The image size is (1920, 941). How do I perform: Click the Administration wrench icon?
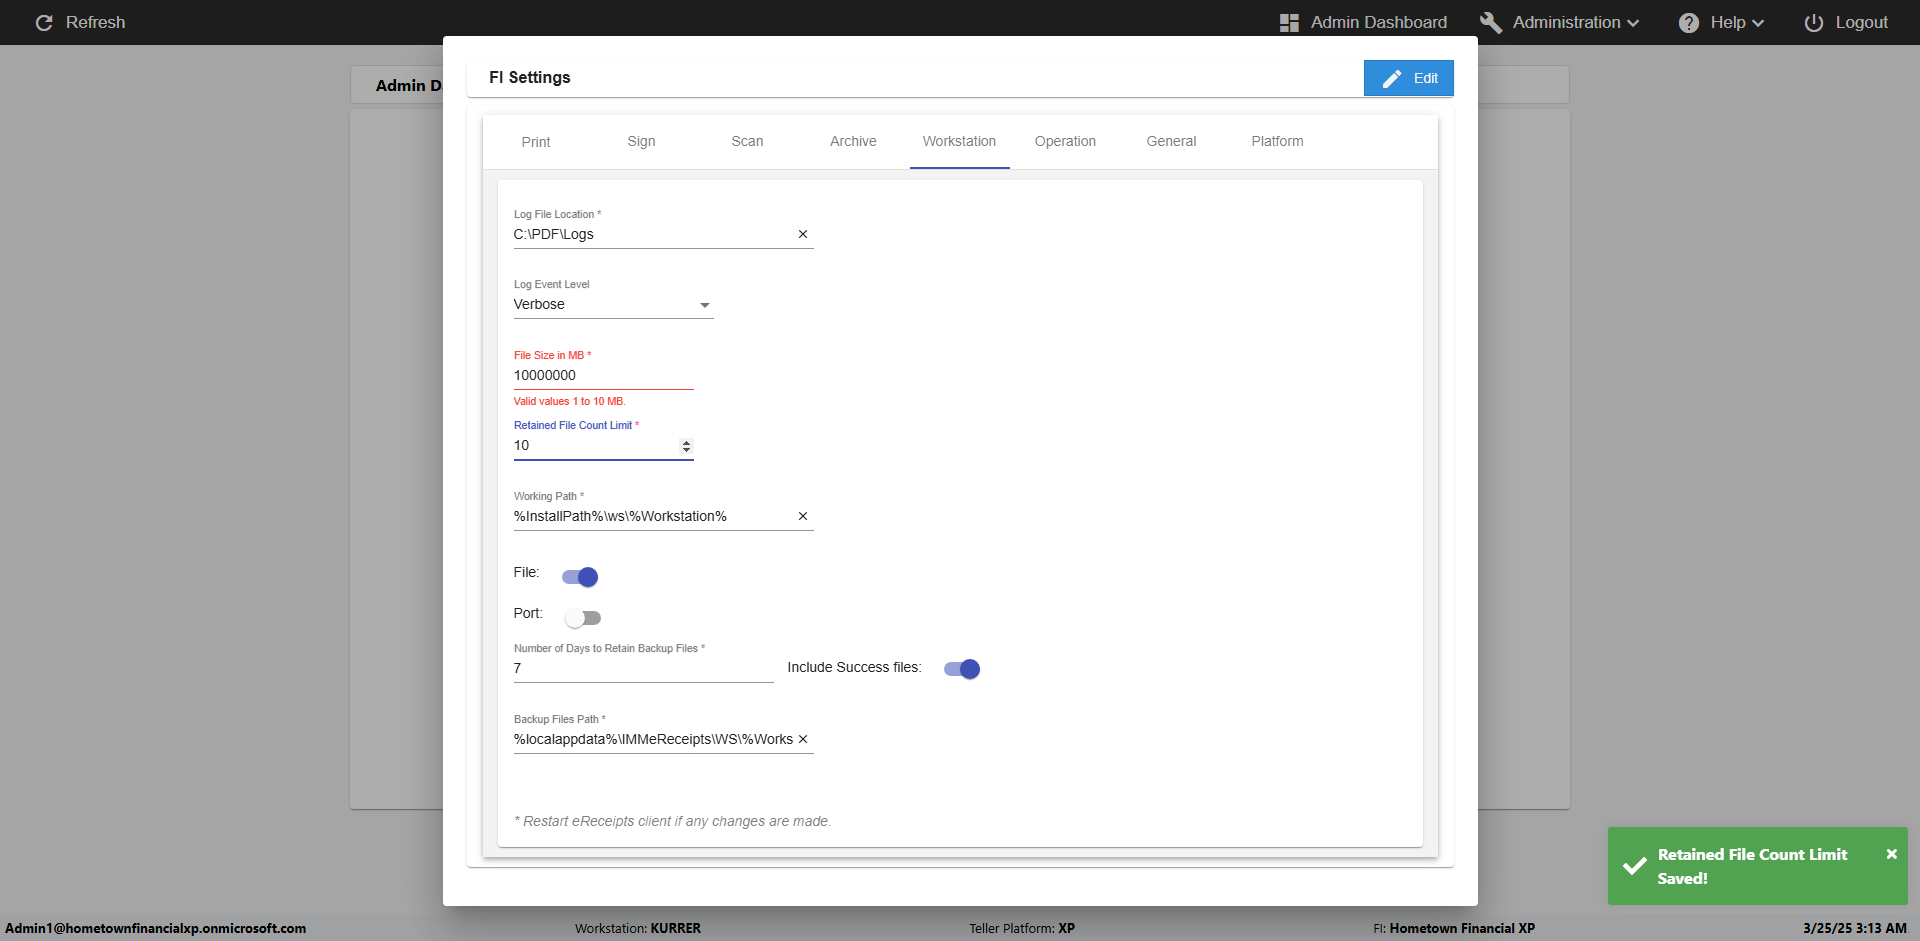[x=1491, y=22]
